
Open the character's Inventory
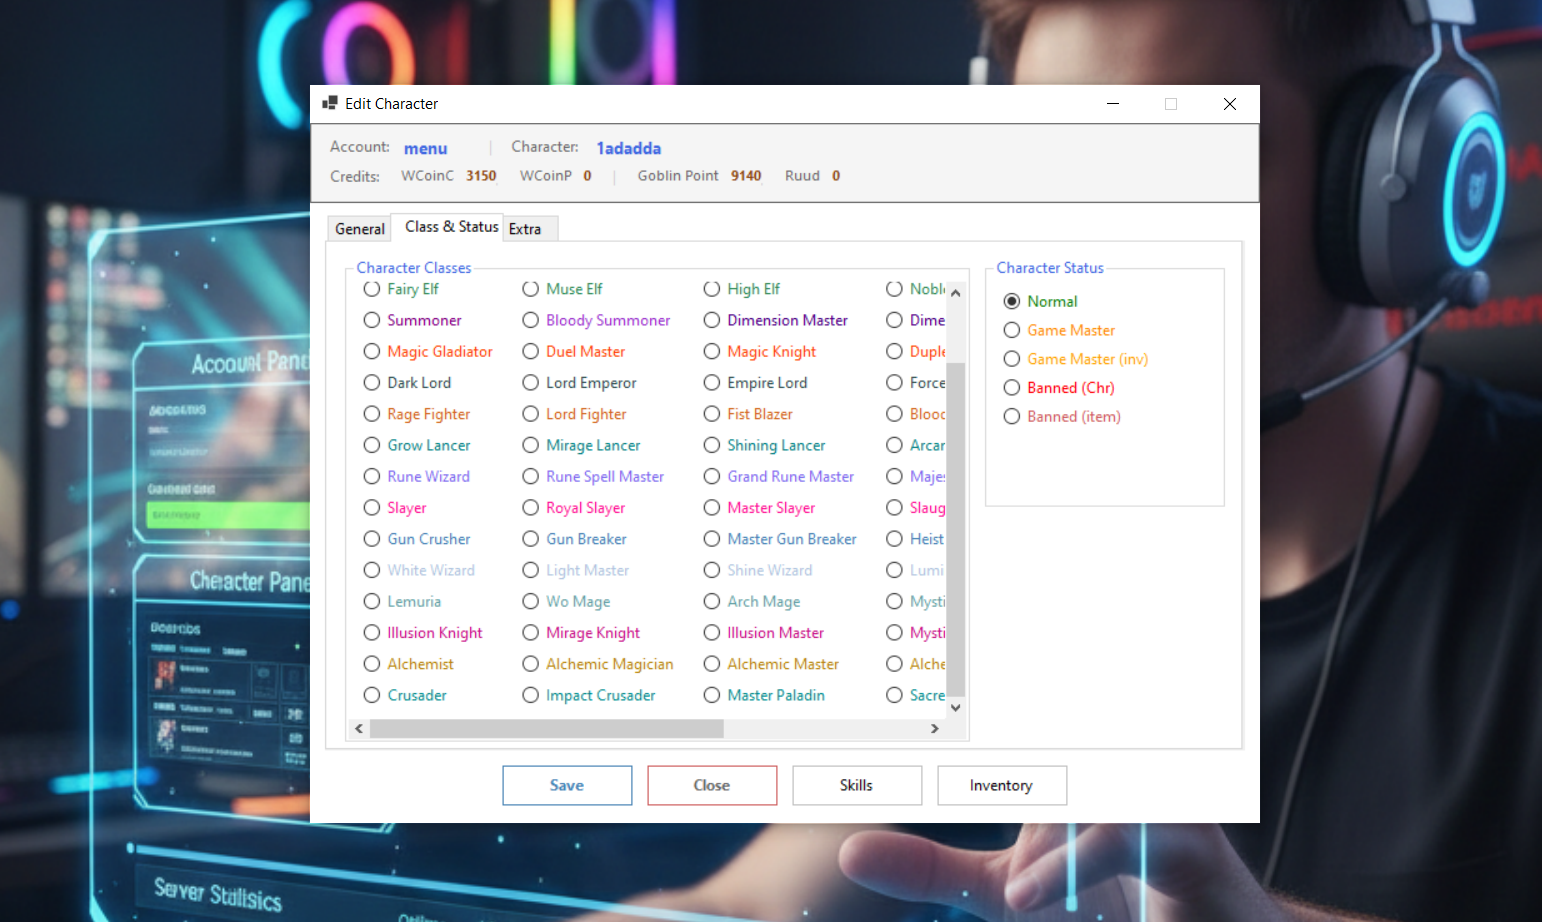[1001, 785]
